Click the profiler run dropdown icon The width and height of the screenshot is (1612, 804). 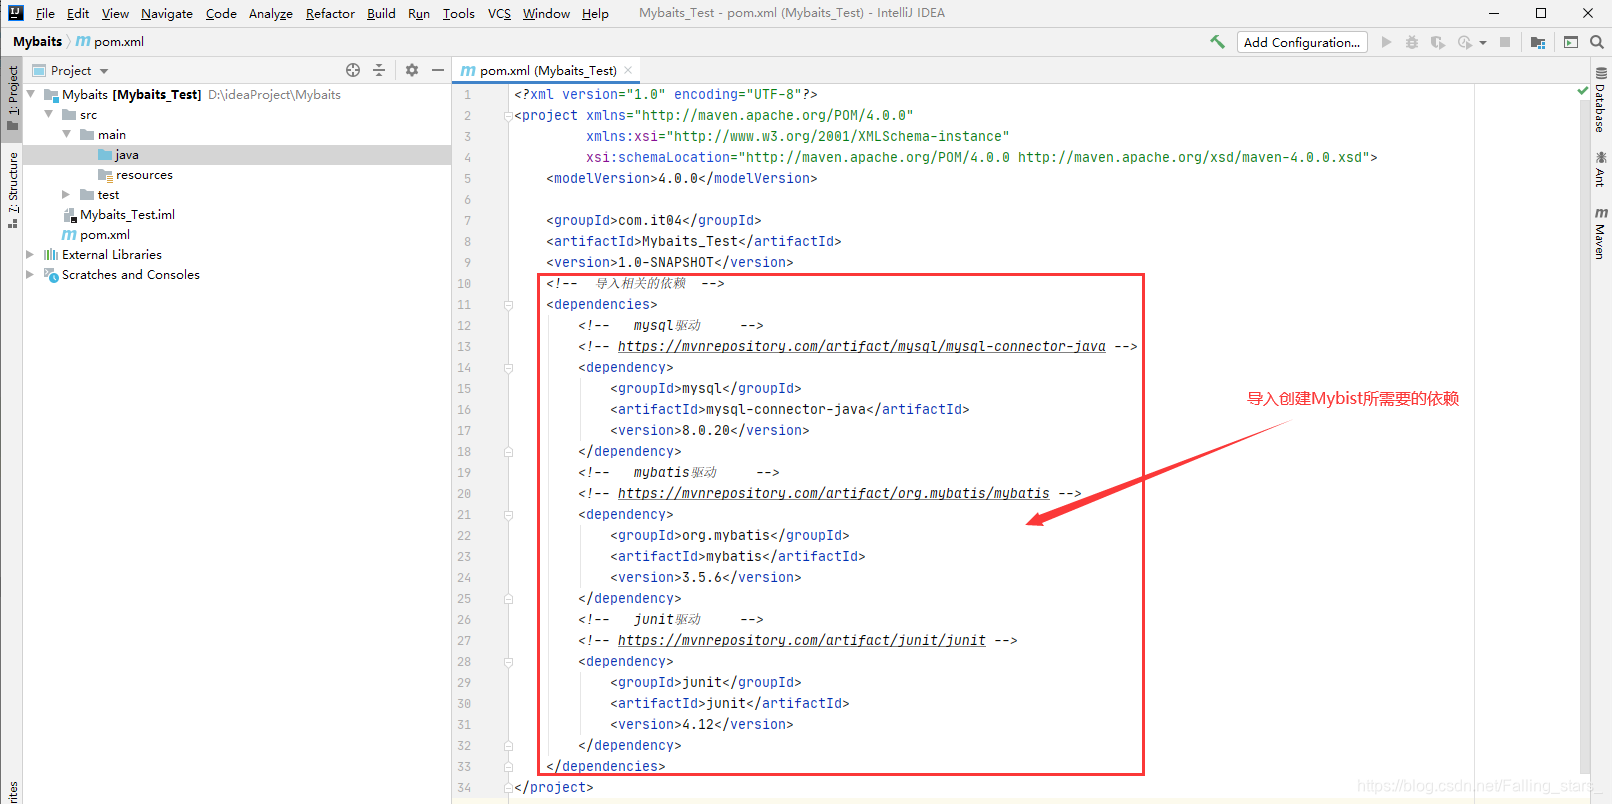(x=1471, y=42)
